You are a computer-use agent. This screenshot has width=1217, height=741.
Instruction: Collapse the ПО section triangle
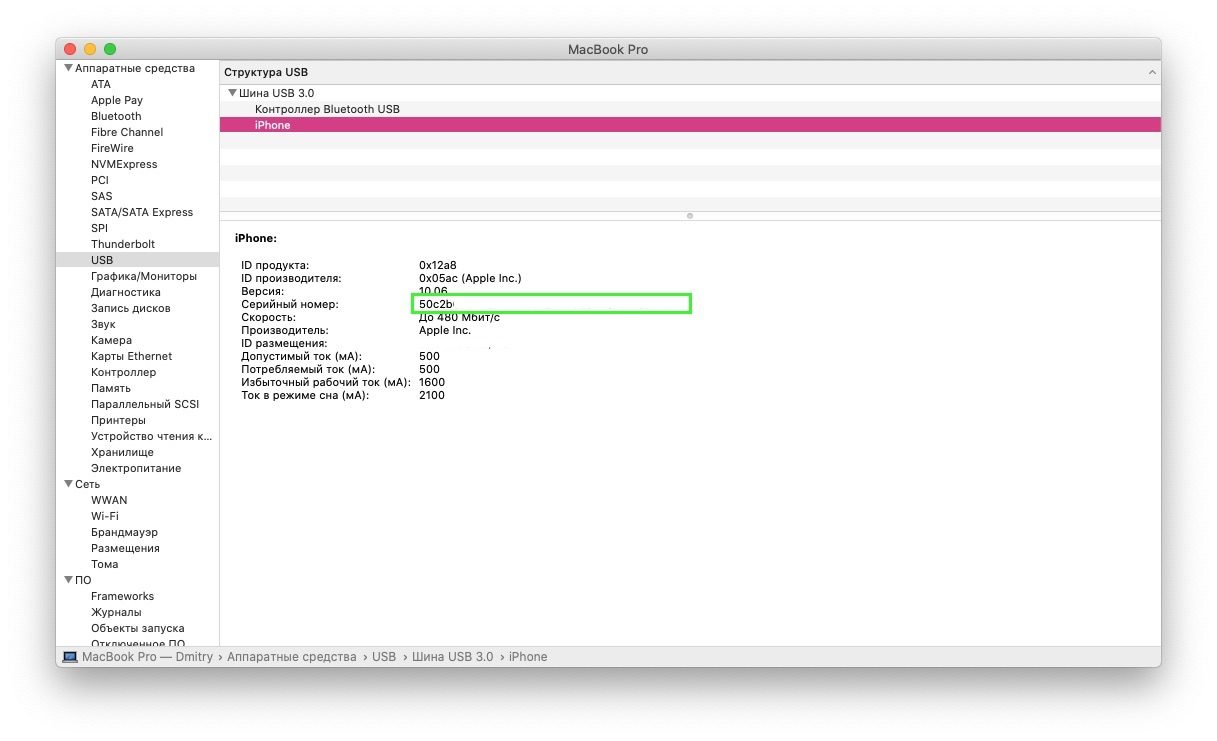68,580
